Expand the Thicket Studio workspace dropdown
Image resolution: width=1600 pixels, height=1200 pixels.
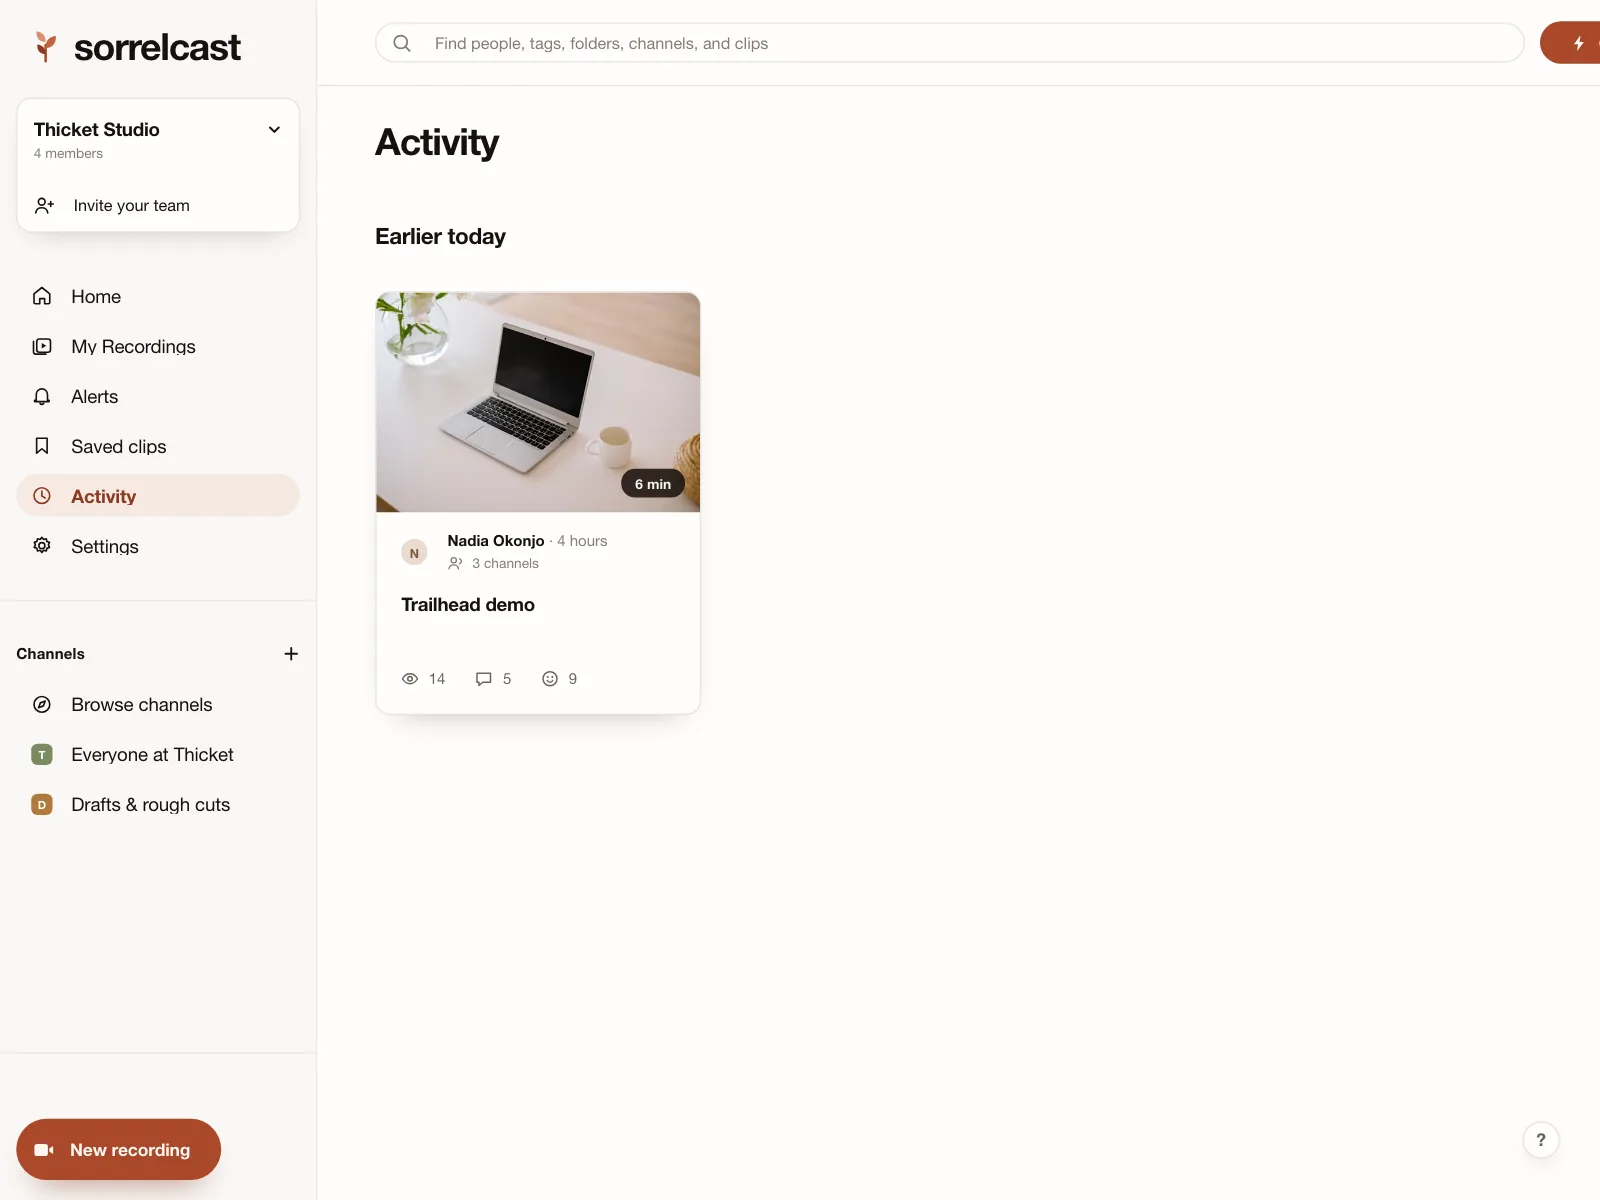274,130
